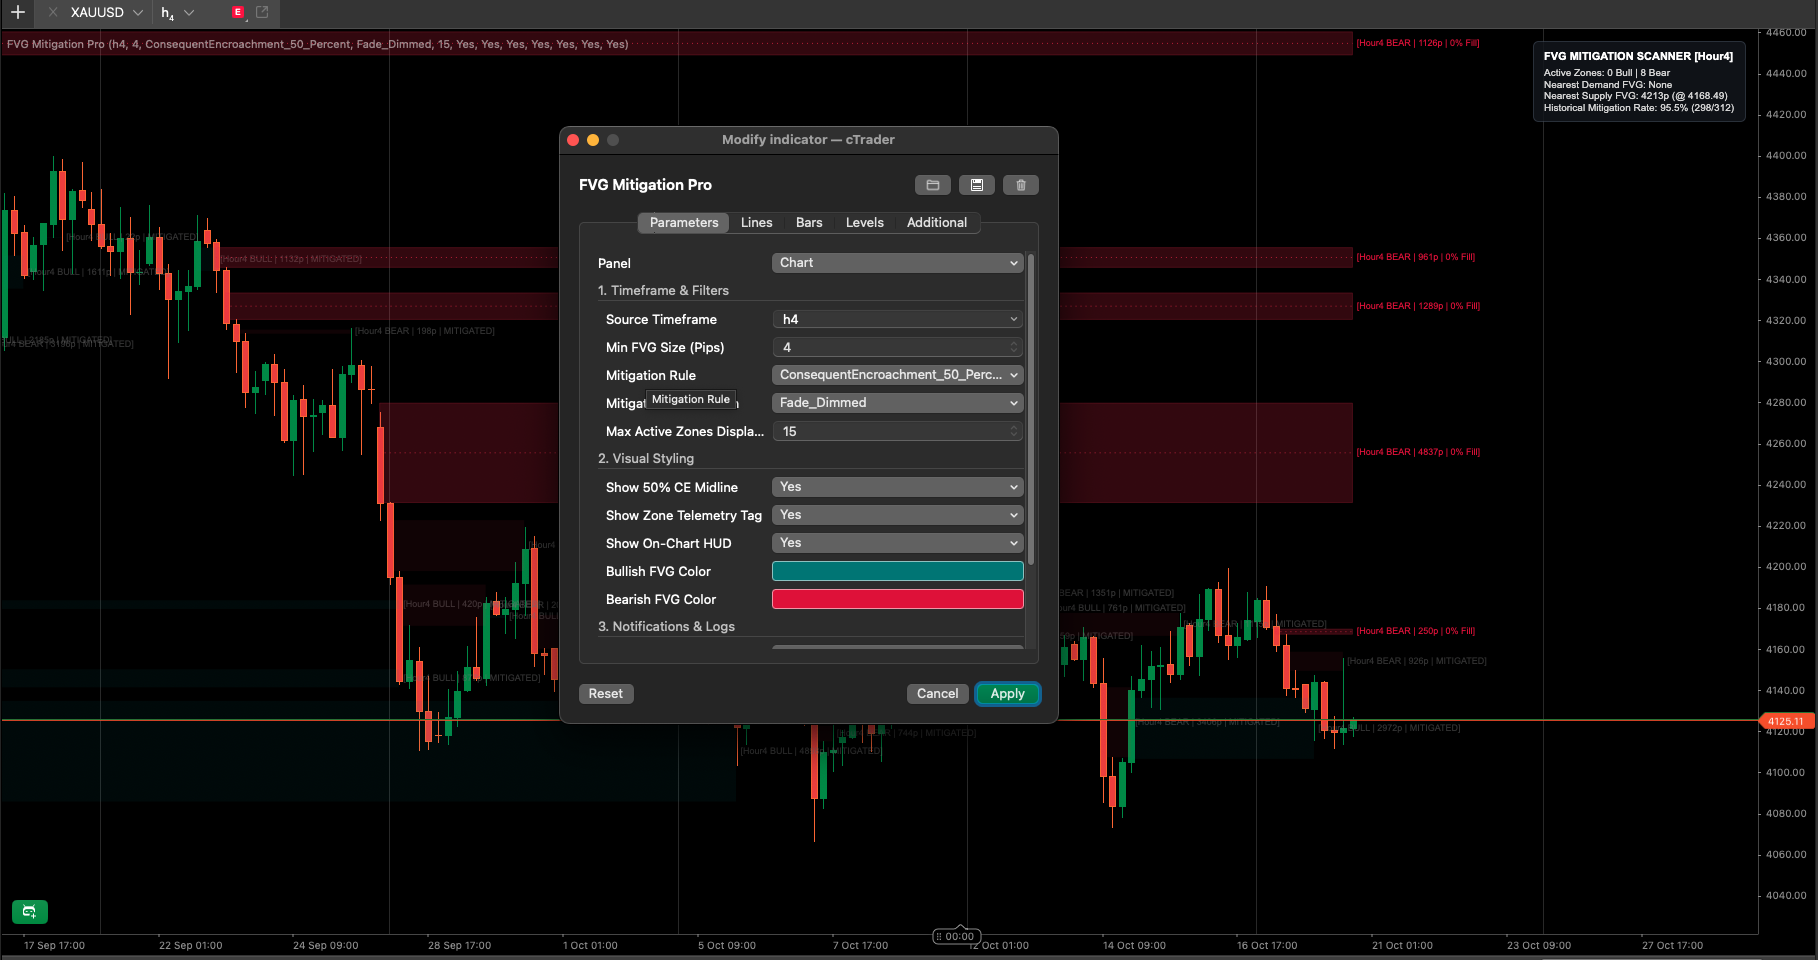1818x960 pixels.
Task: Pick the Bullish FVG Color swatch
Action: tap(897, 571)
